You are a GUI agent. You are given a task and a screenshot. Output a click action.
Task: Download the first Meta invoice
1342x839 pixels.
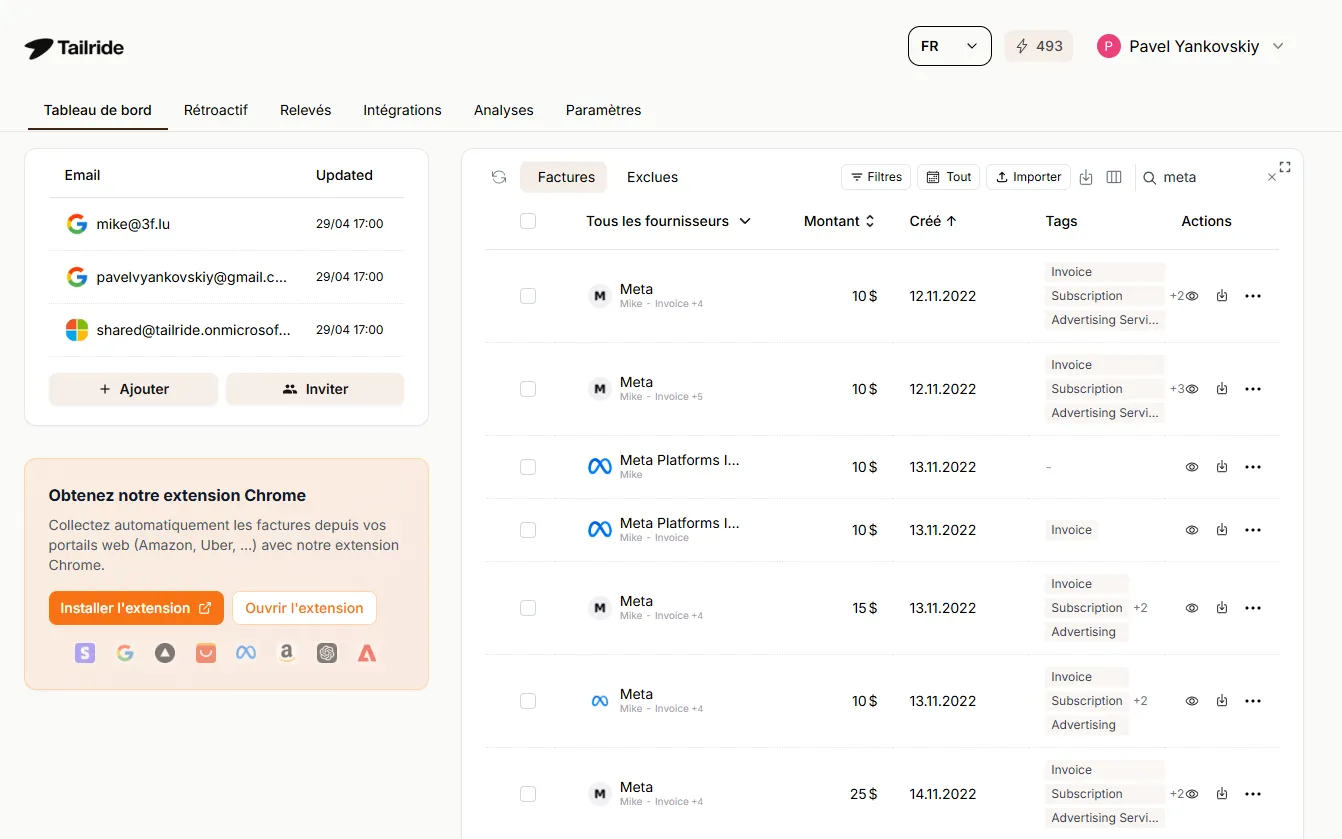[x=1221, y=295]
